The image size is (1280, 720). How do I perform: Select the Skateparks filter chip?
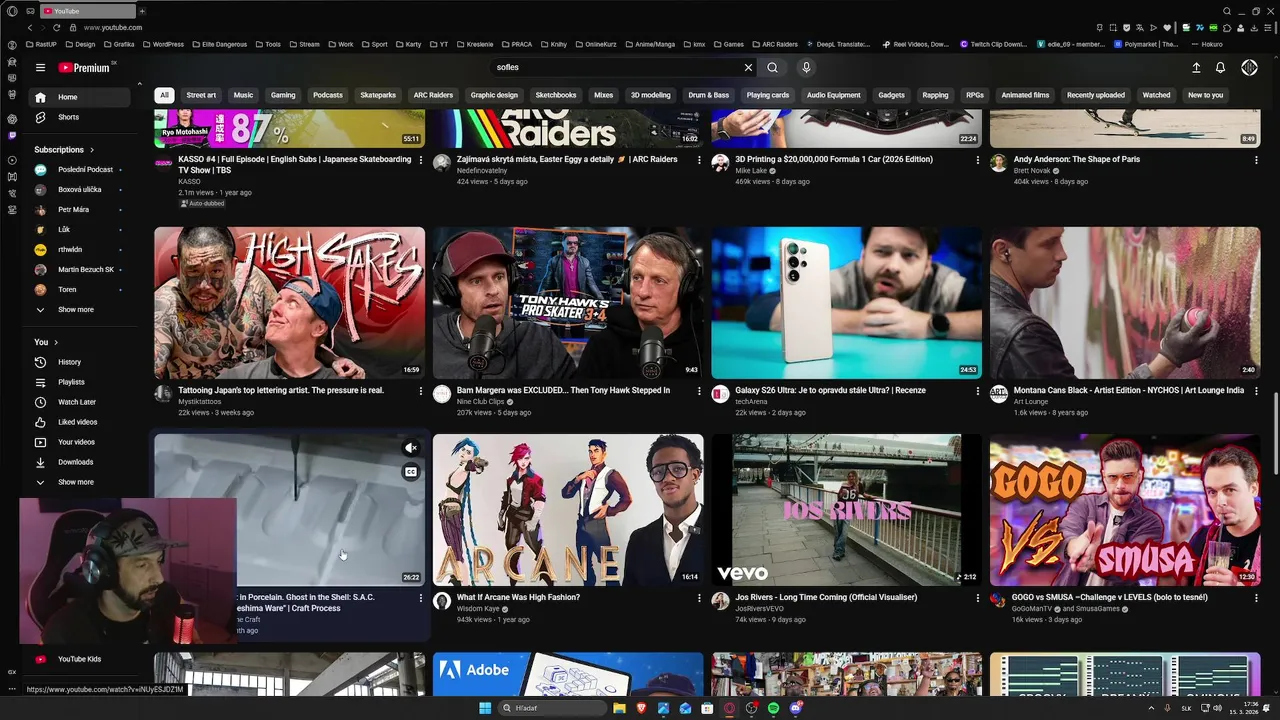tap(378, 95)
